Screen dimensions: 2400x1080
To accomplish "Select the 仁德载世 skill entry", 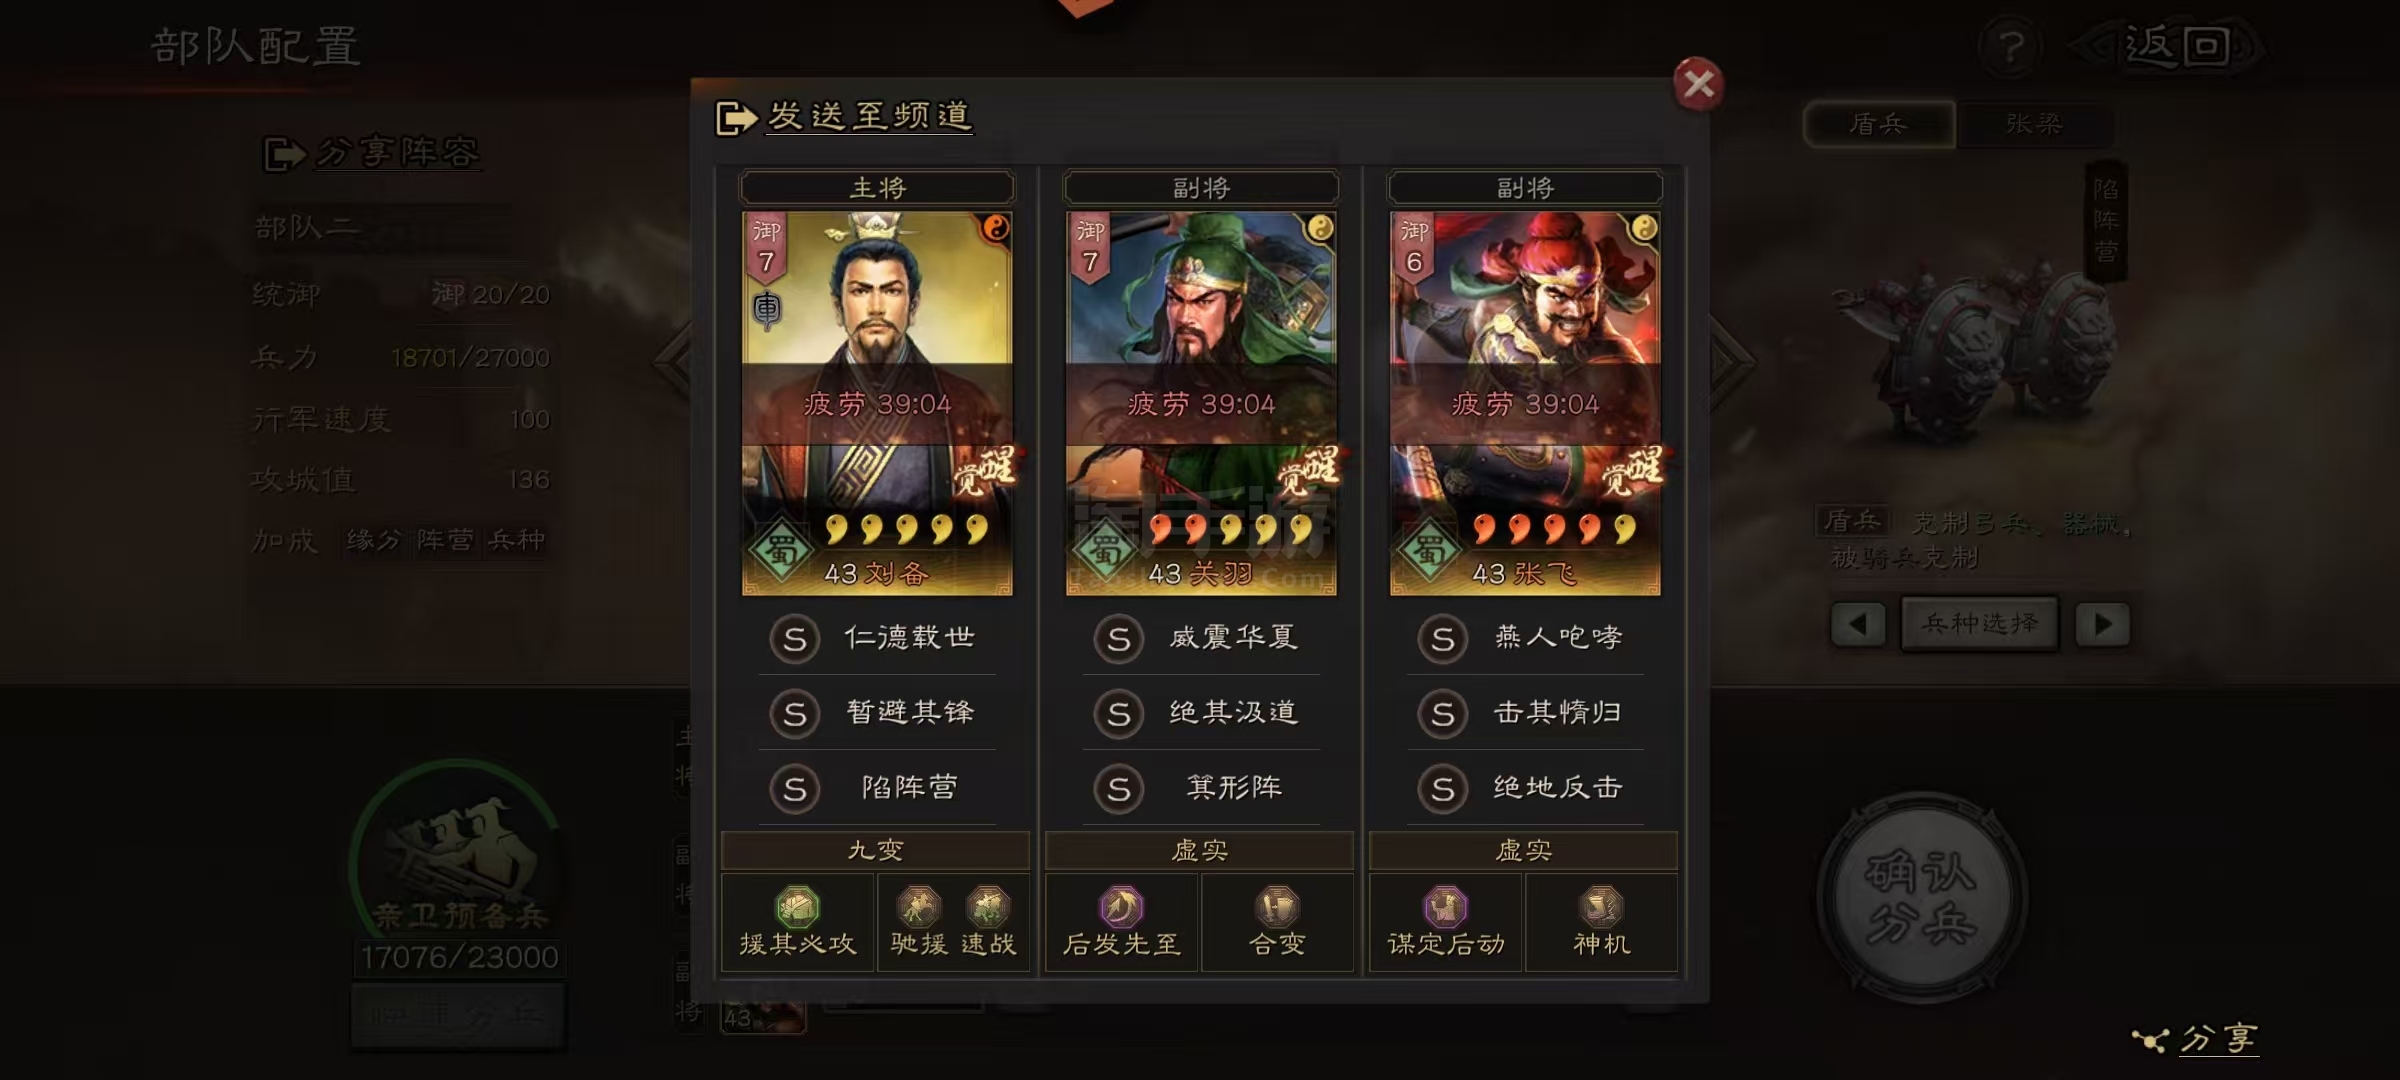I will [877, 638].
